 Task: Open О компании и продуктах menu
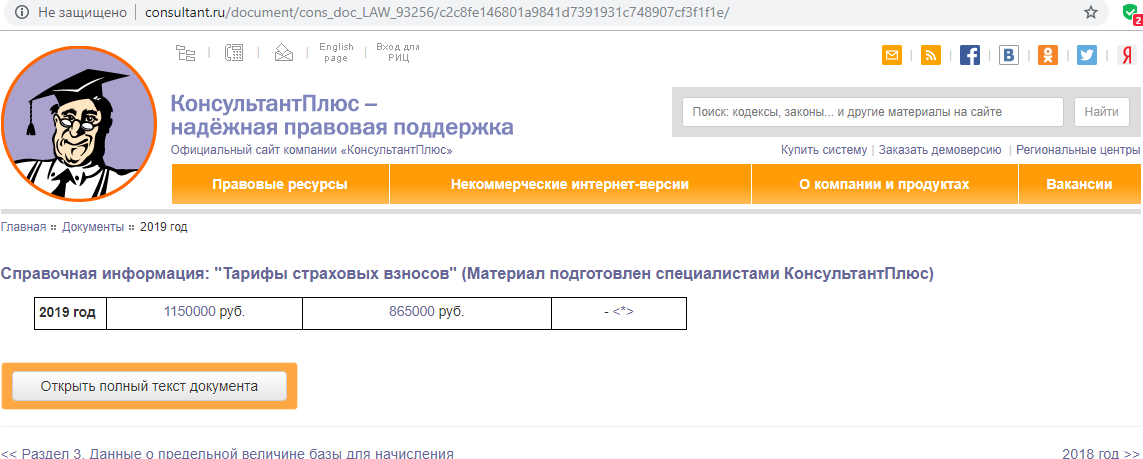tap(884, 184)
